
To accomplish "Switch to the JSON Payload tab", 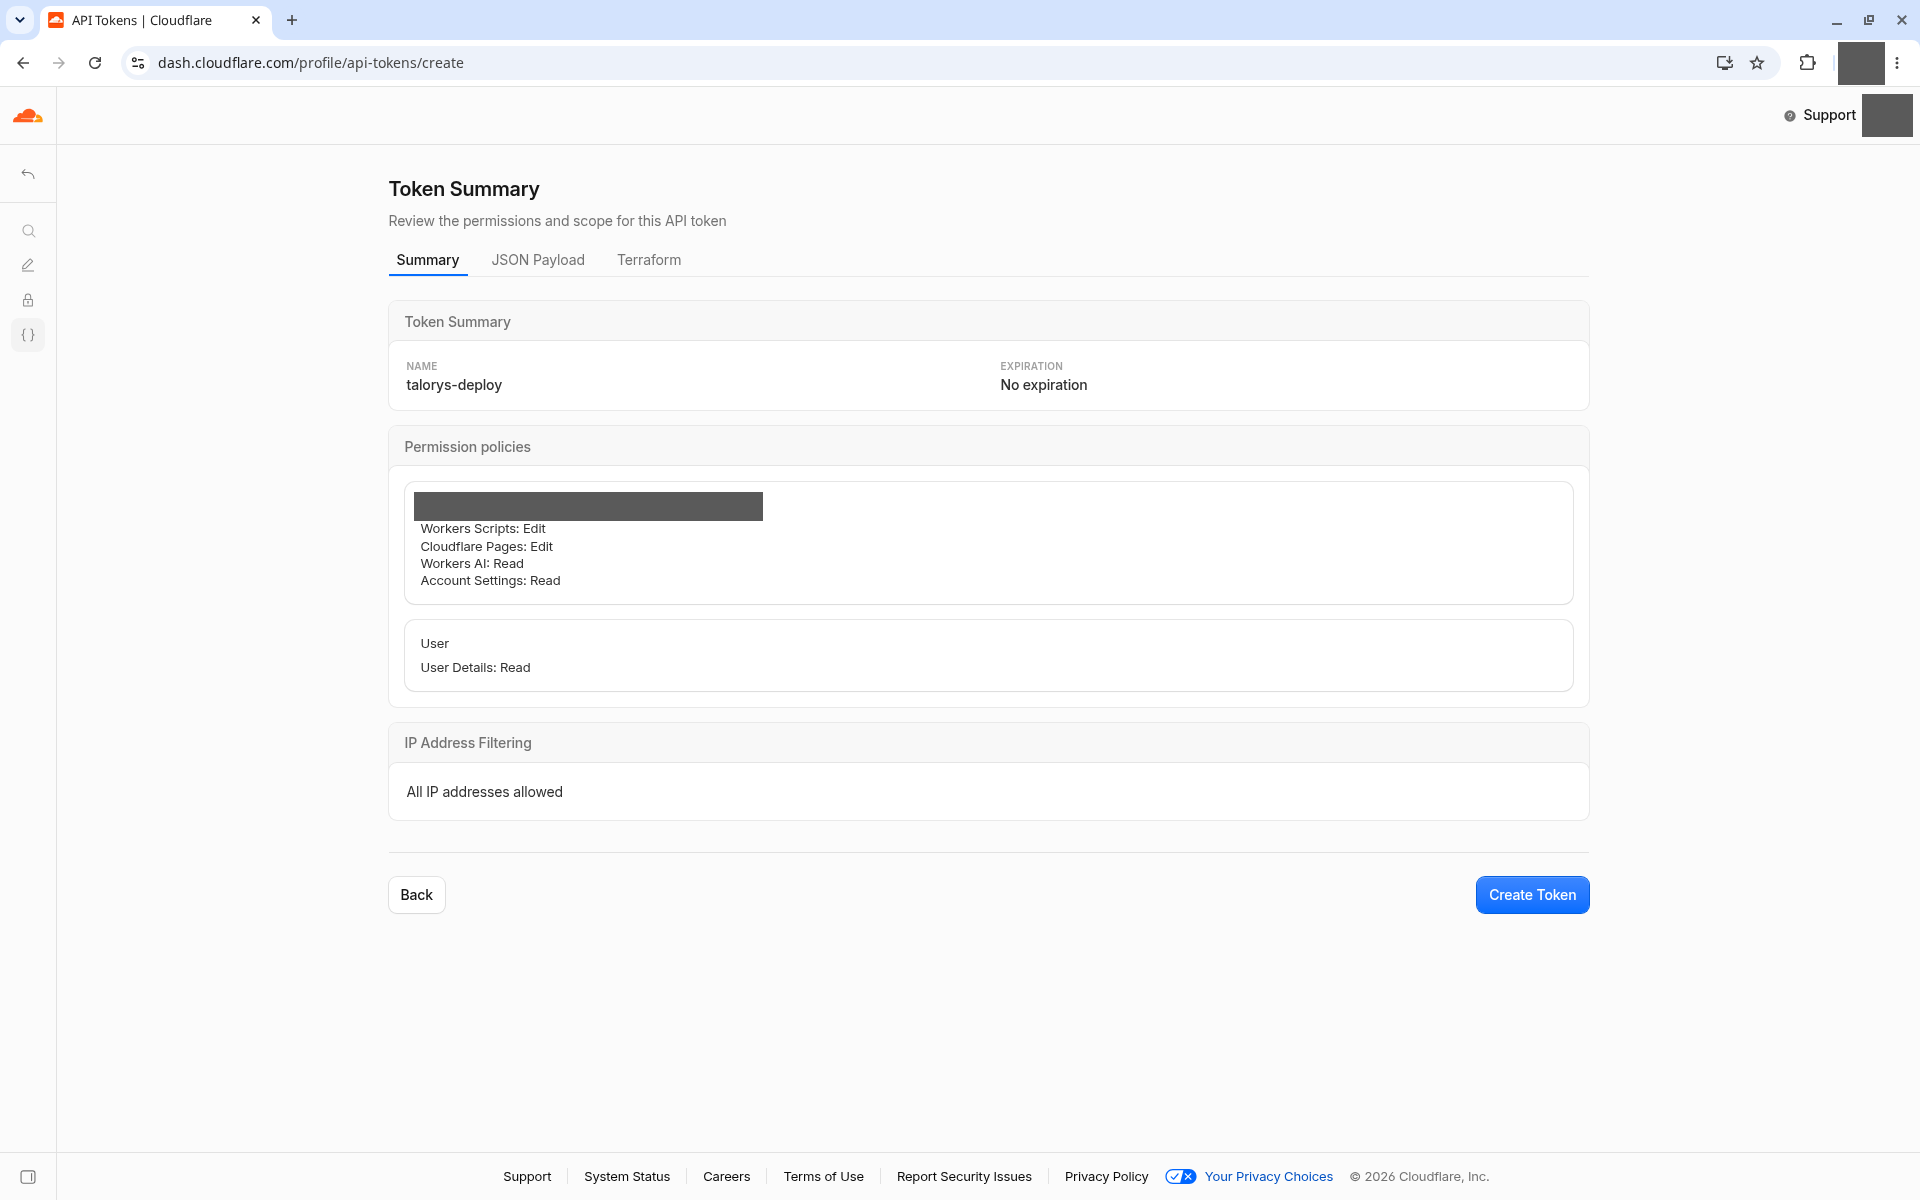I will [538, 260].
